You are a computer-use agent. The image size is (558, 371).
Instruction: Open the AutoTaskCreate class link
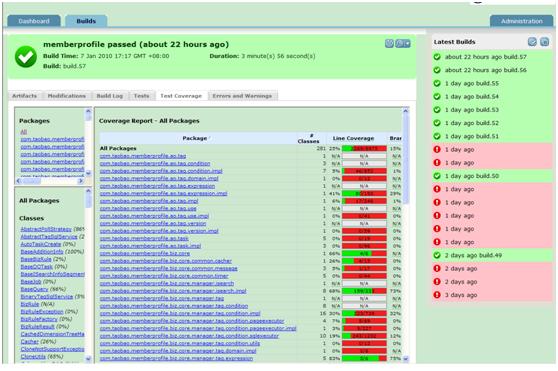click(41, 244)
